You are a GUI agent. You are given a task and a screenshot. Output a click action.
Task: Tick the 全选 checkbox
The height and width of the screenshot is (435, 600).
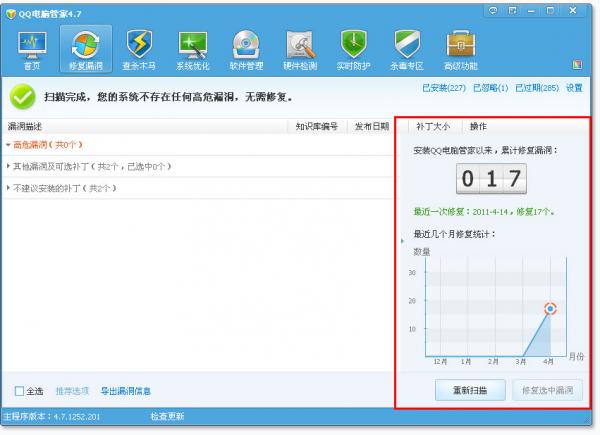click(19, 391)
